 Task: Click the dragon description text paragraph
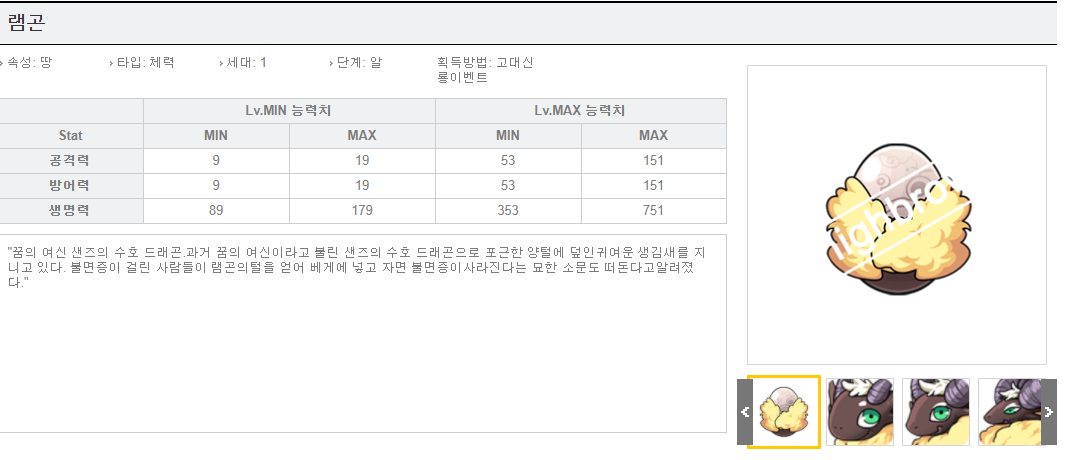[x=360, y=268]
